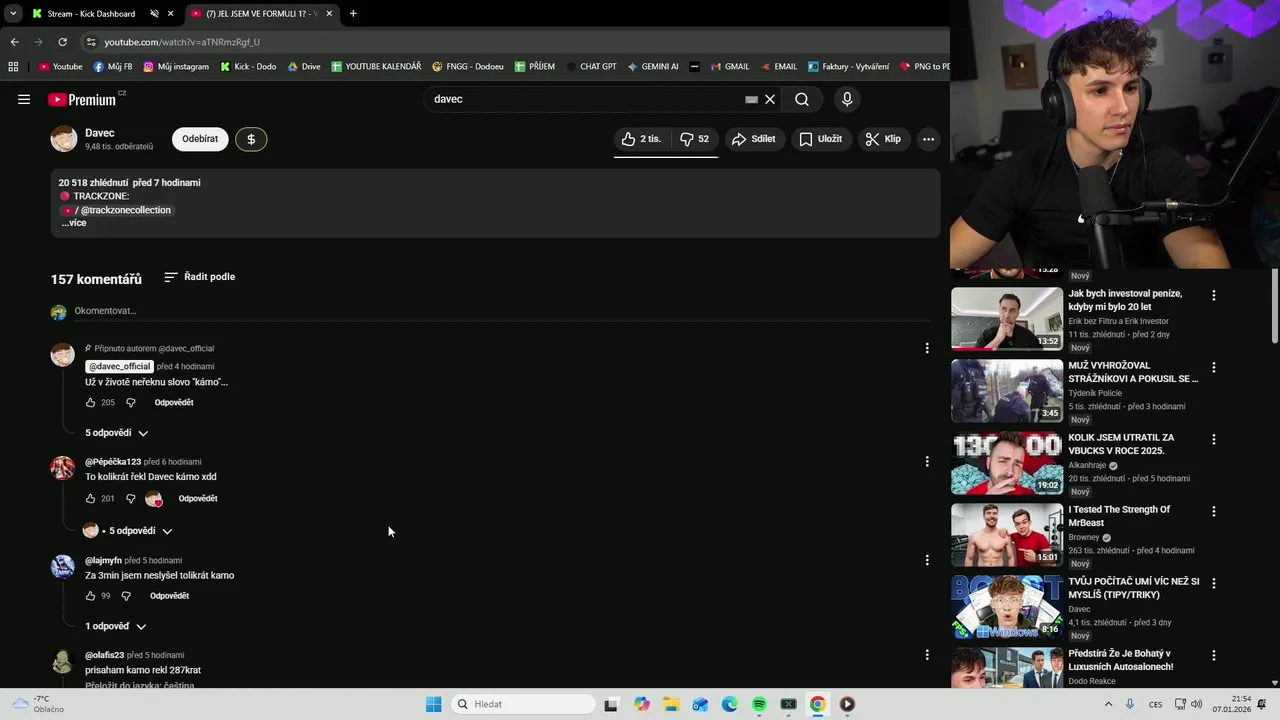1280x720 pixels.
Task: Reply to @lajmyfn comment
Action: coord(169,596)
